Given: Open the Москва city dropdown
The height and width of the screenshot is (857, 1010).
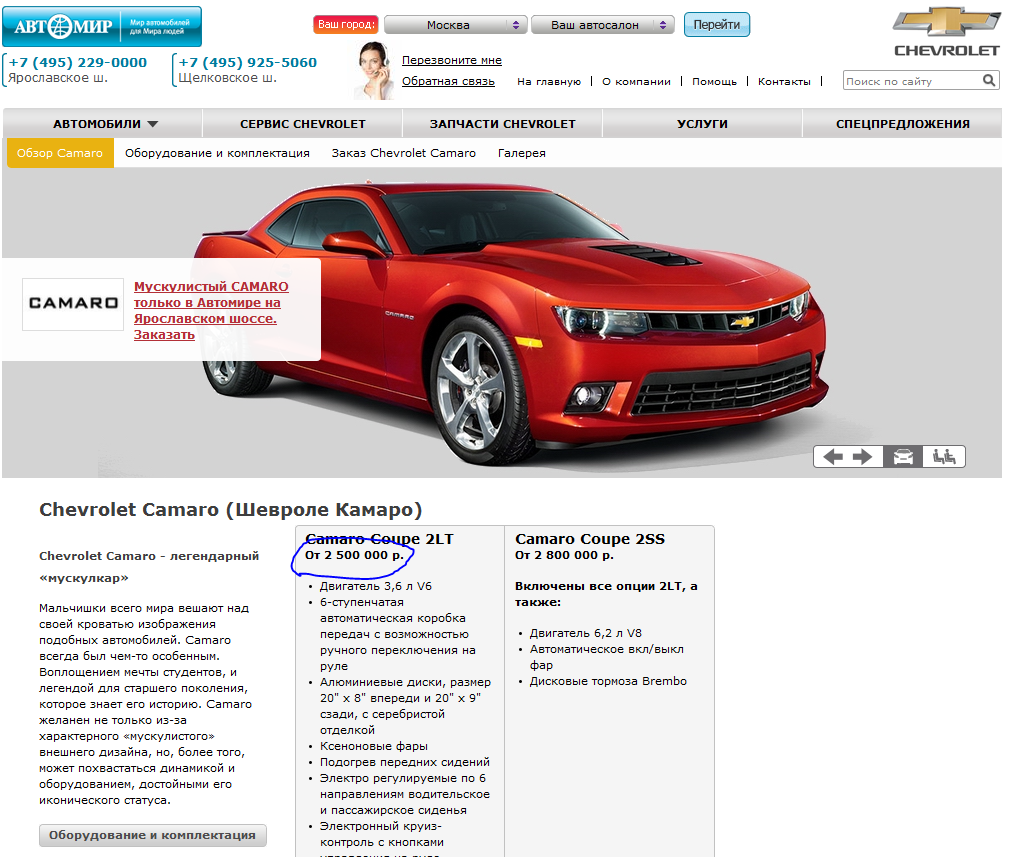Looking at the screenshot, I should pos(455,25).
